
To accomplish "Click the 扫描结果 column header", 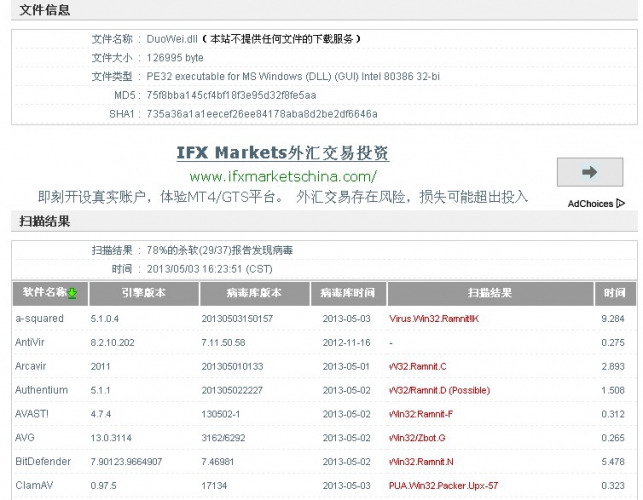I will (489, 294).
